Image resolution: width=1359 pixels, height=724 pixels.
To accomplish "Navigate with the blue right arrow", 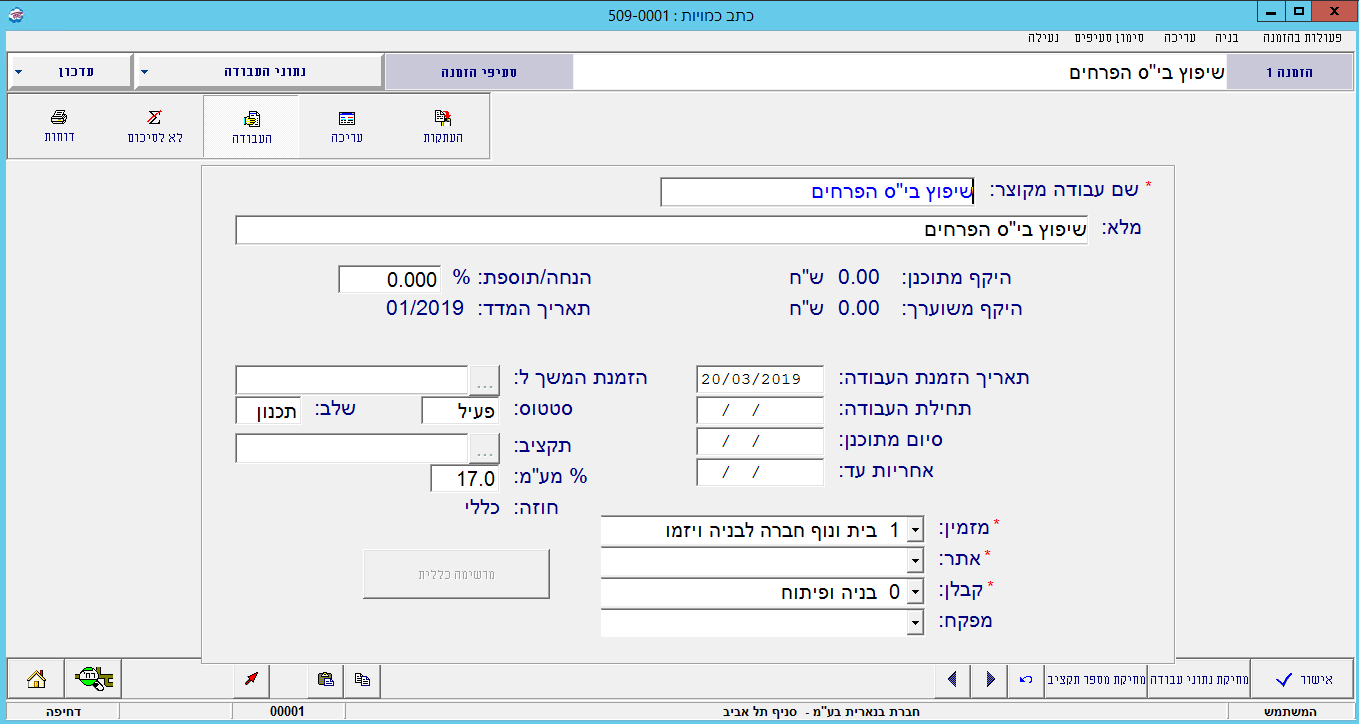I will pos(990,679).
